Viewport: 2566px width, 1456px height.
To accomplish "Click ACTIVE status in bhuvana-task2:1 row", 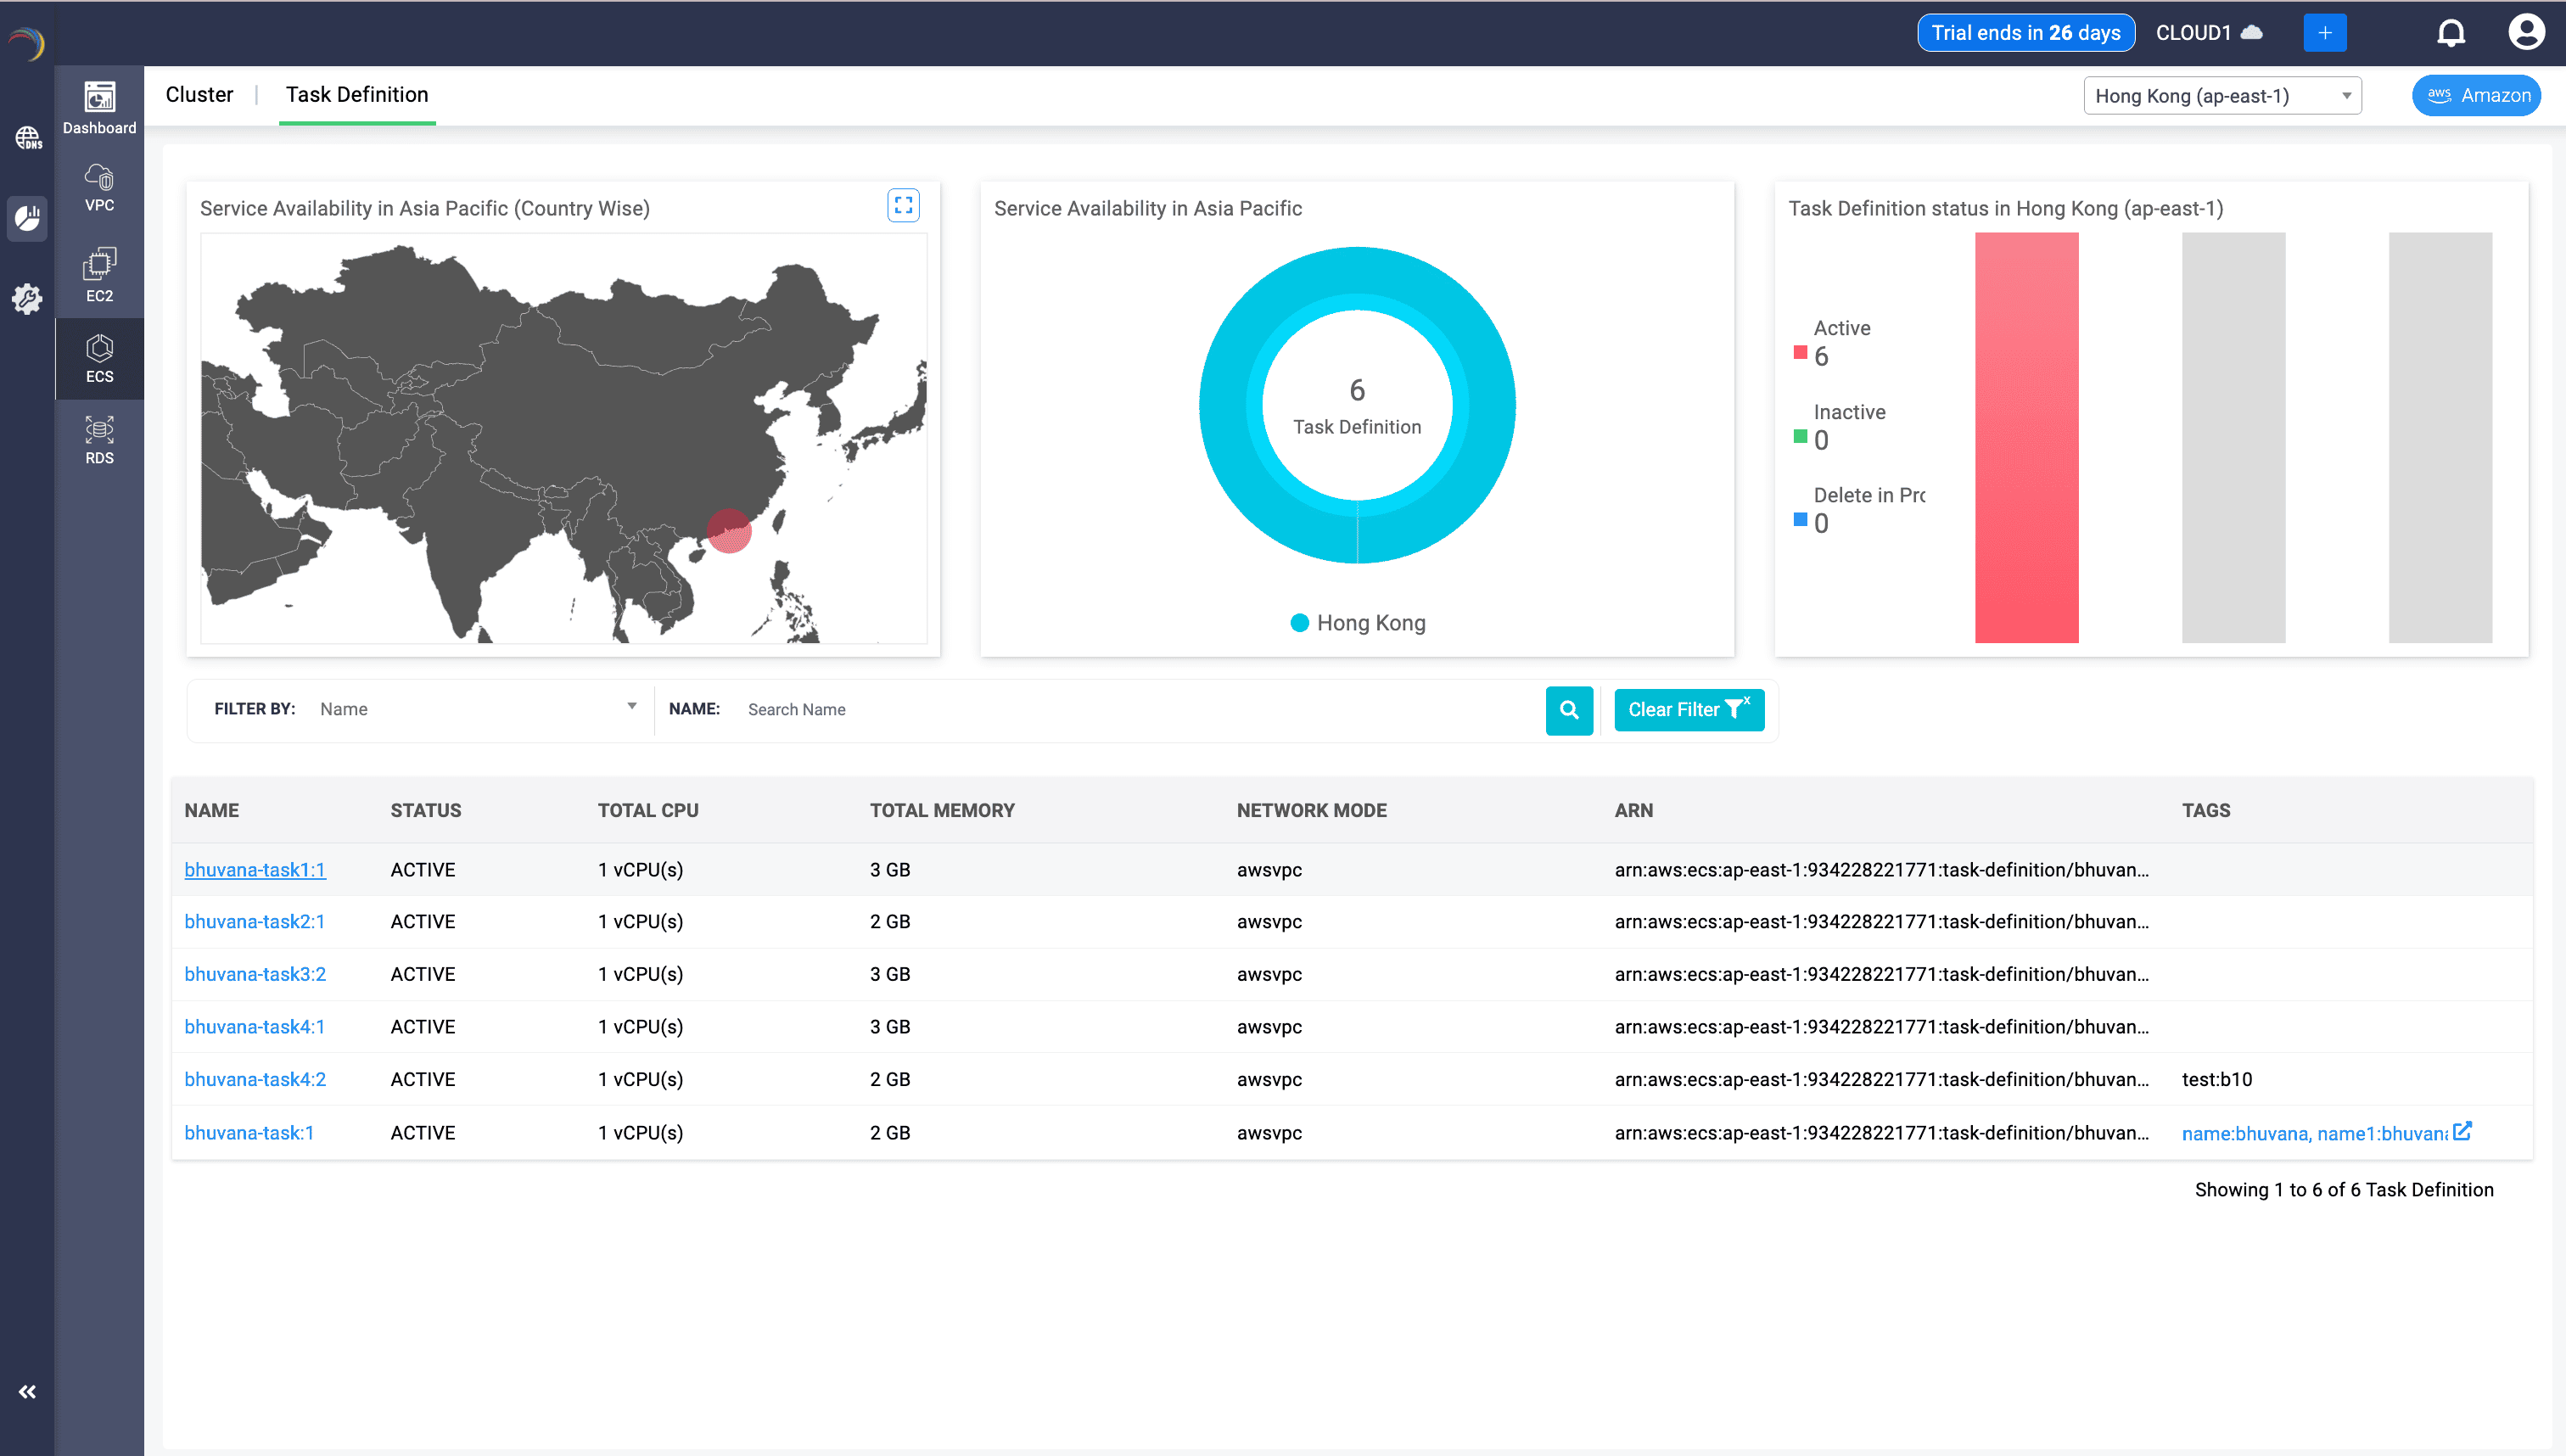I will 422,921.
